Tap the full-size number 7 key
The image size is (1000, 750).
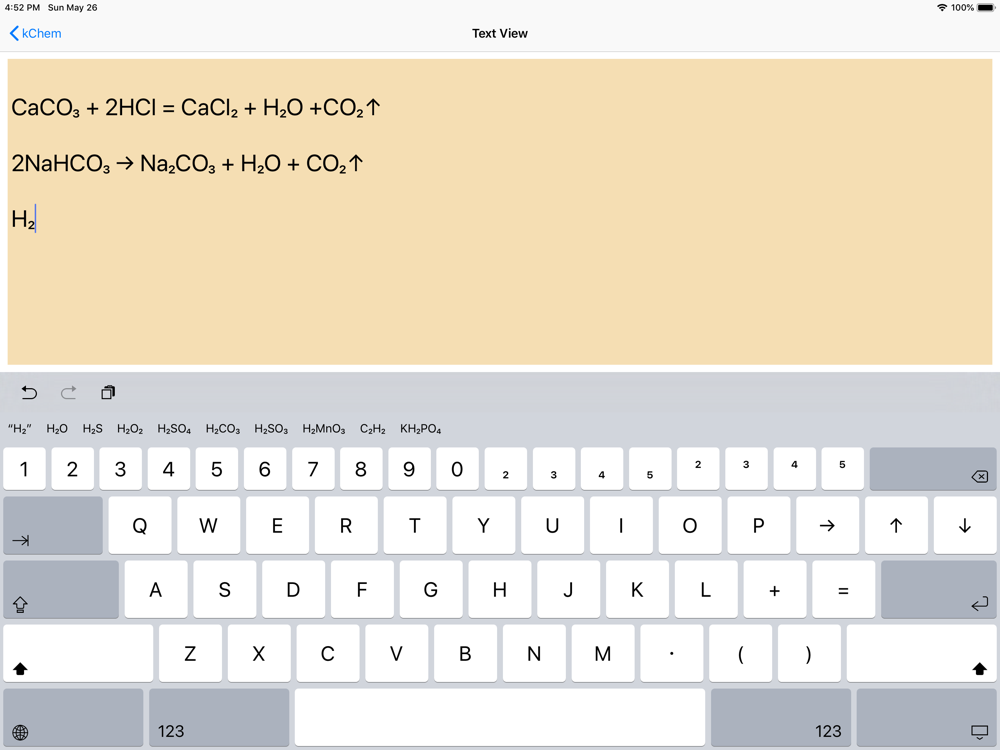(312, 469)
